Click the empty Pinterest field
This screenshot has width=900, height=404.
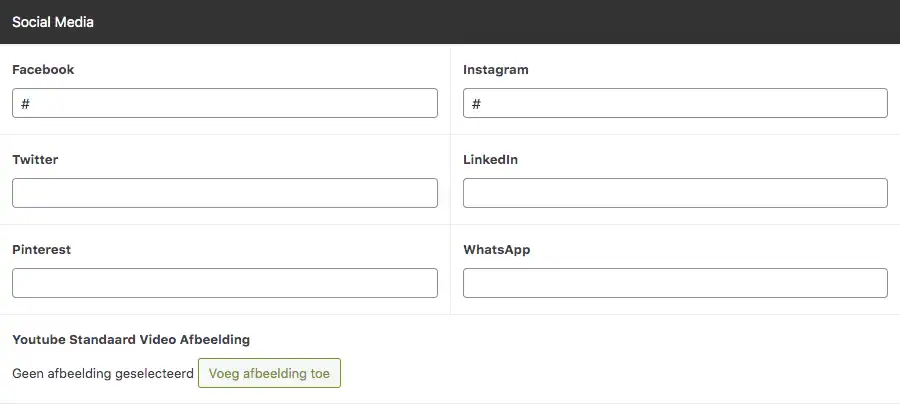[x=225, y=283]
